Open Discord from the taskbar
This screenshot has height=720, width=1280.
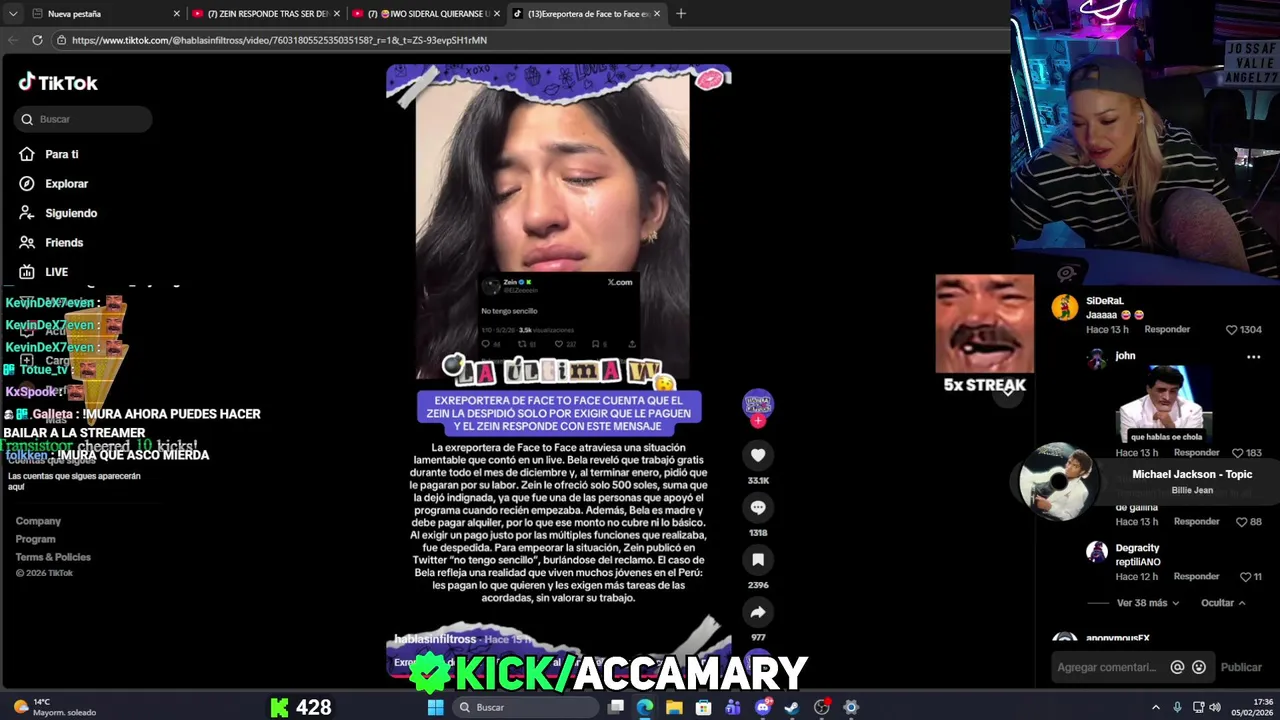[763, 707]
